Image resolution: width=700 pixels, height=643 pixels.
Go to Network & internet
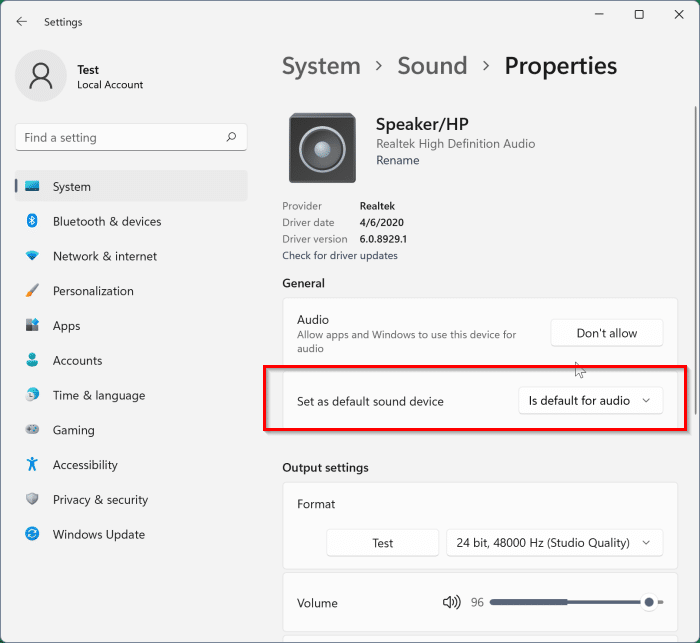tap(131, 256)
